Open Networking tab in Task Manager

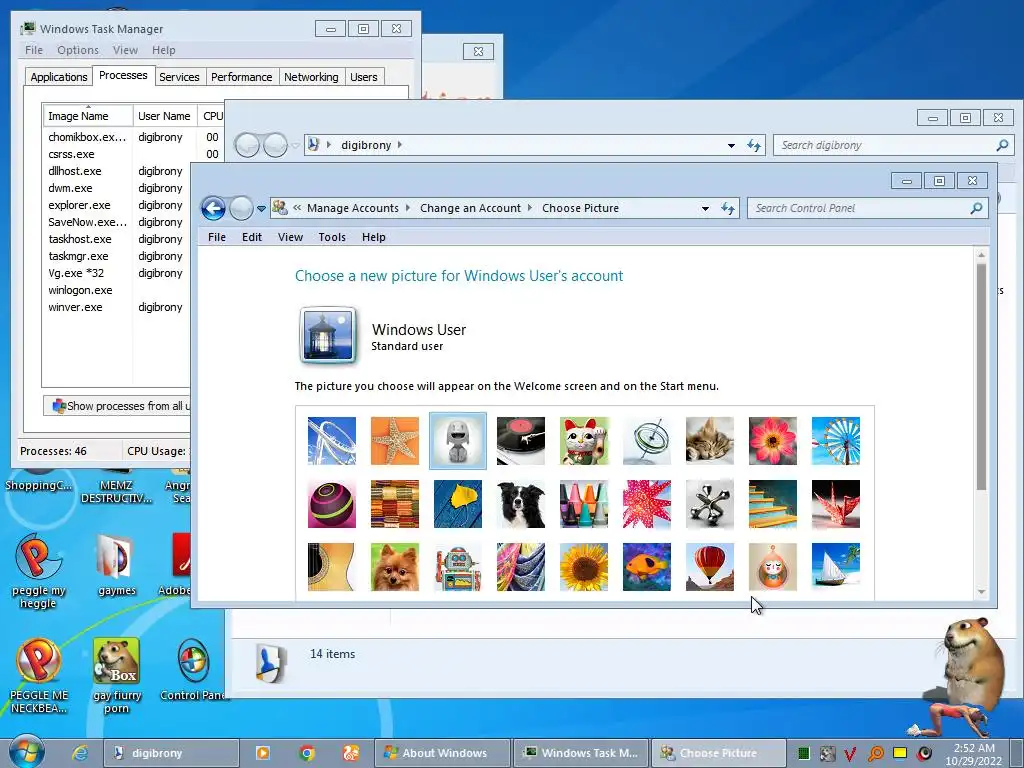311,77
